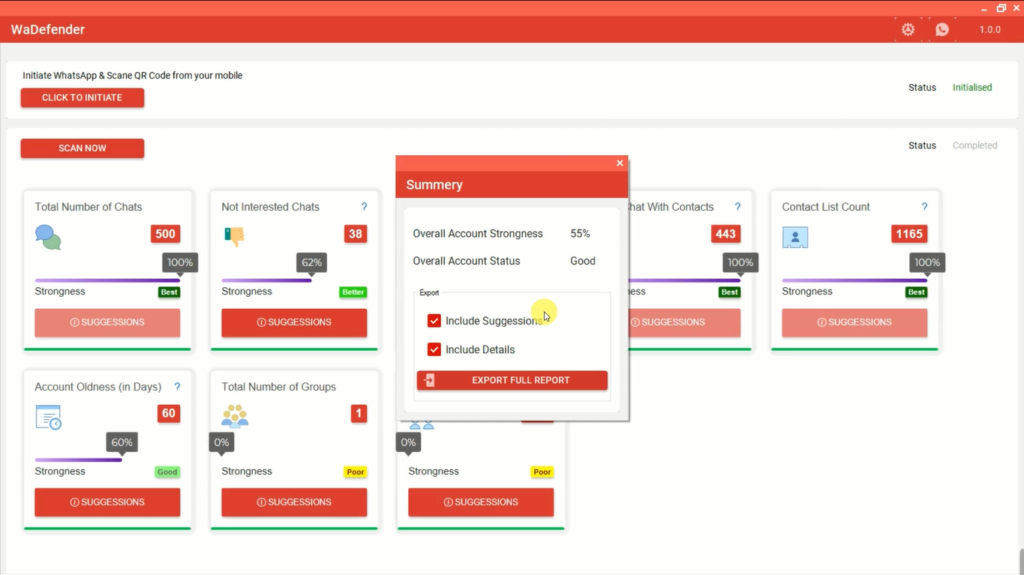1024x575 pixels.
Task: Open suggestions for Chat With Contacts
Action: tap(684, 322)
